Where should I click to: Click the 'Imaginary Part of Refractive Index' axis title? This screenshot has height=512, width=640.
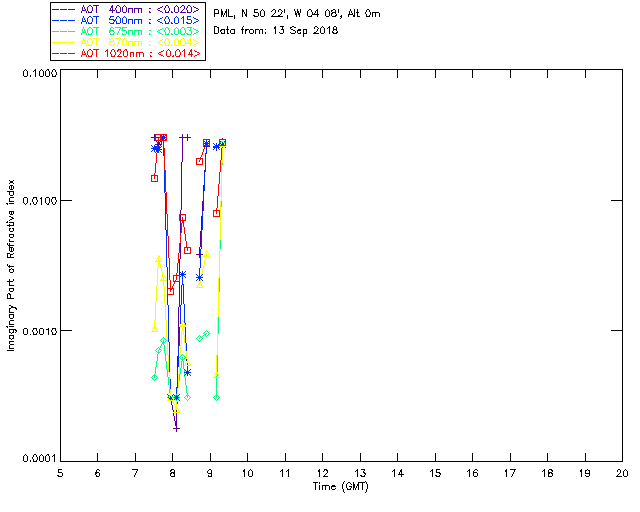click(11, 265)
